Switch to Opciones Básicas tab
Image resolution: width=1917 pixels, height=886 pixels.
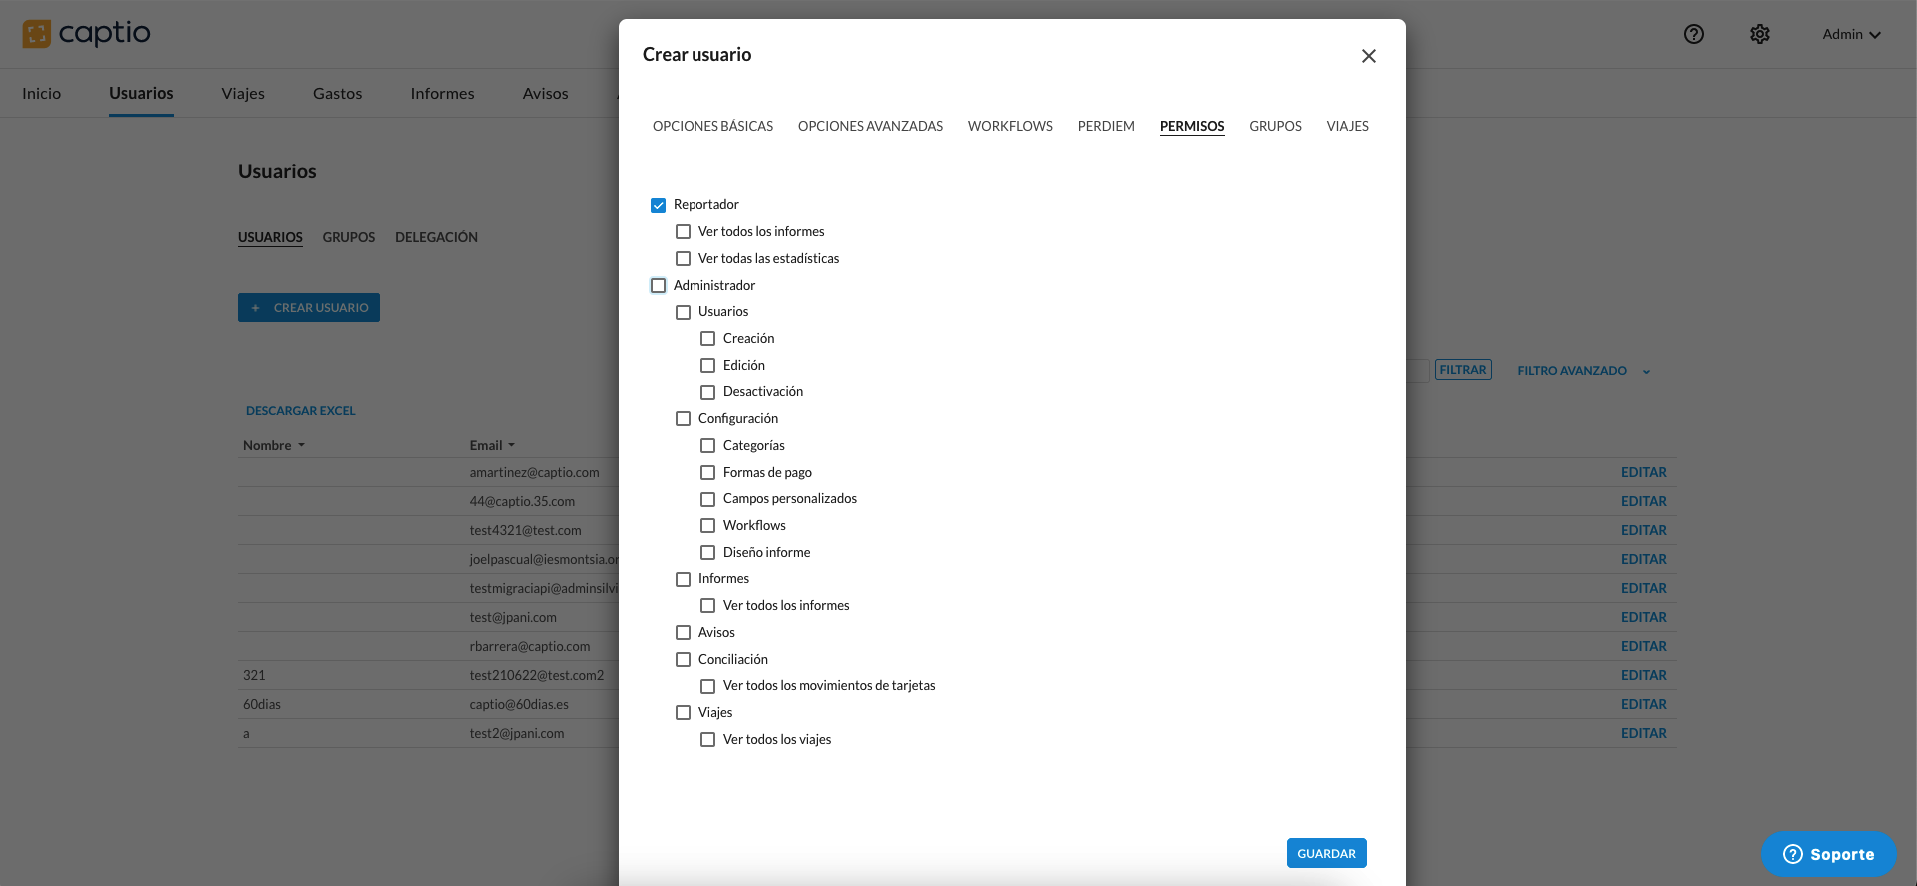click(x=713, y=127)
